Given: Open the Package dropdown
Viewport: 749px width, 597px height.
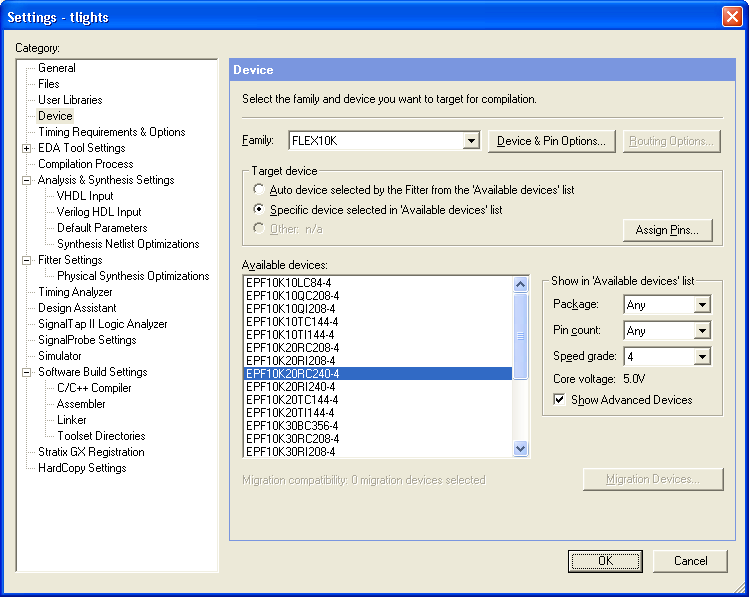Looking at the screenshot, I should pyautogui.click(x=702, y=305).
